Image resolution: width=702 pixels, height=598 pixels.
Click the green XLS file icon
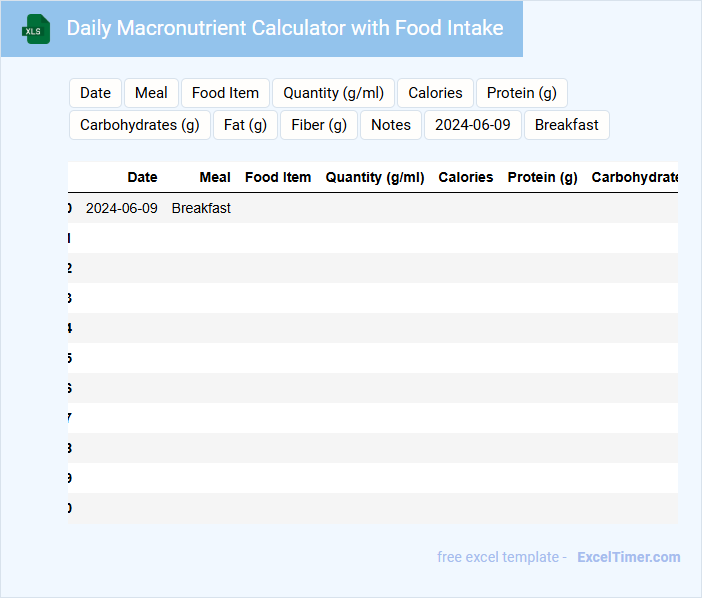pos(37,29)
